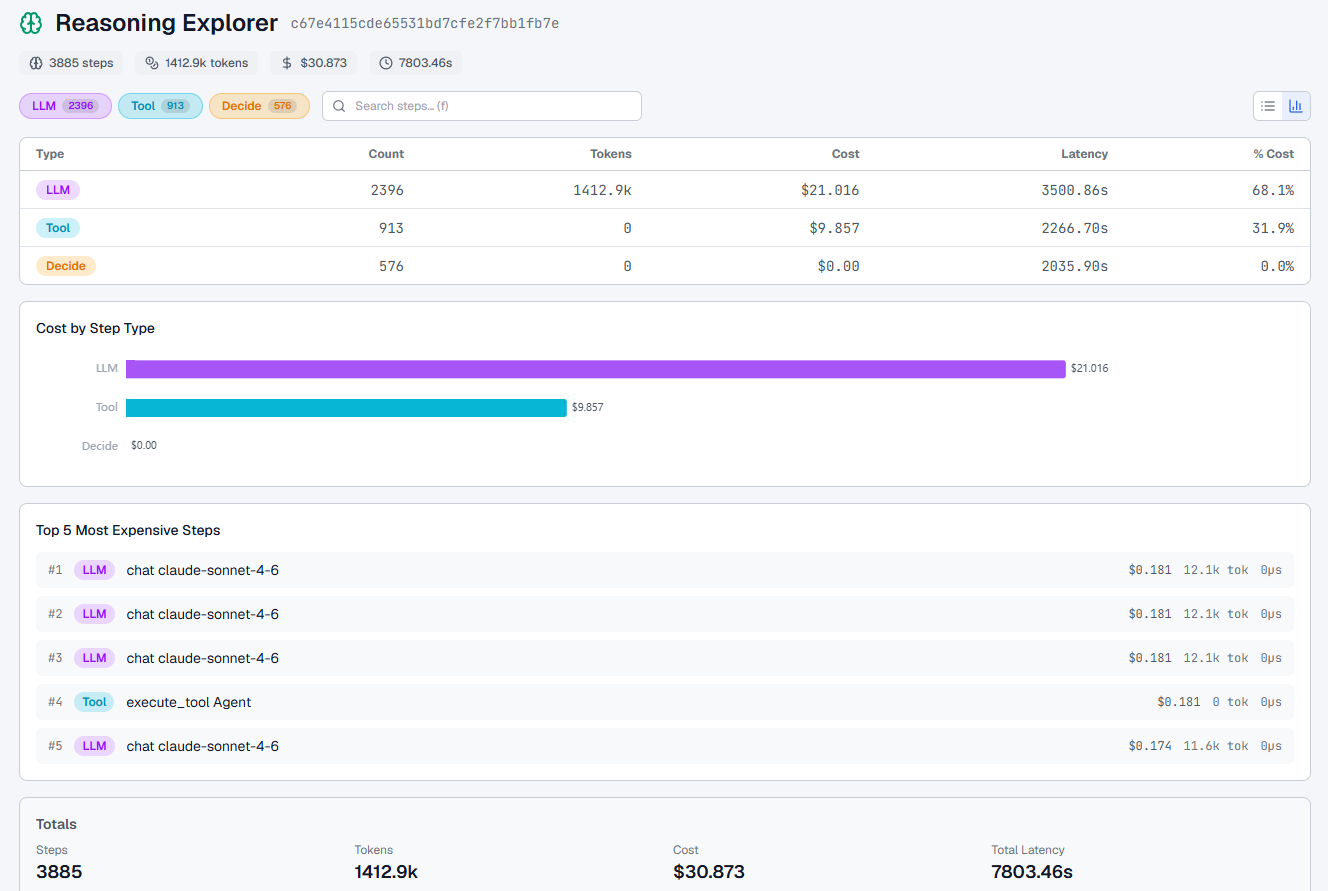The image size is (1328, 891).
Task: Click the clock icon beside 7803.46s
Action: tap(386, 63)
